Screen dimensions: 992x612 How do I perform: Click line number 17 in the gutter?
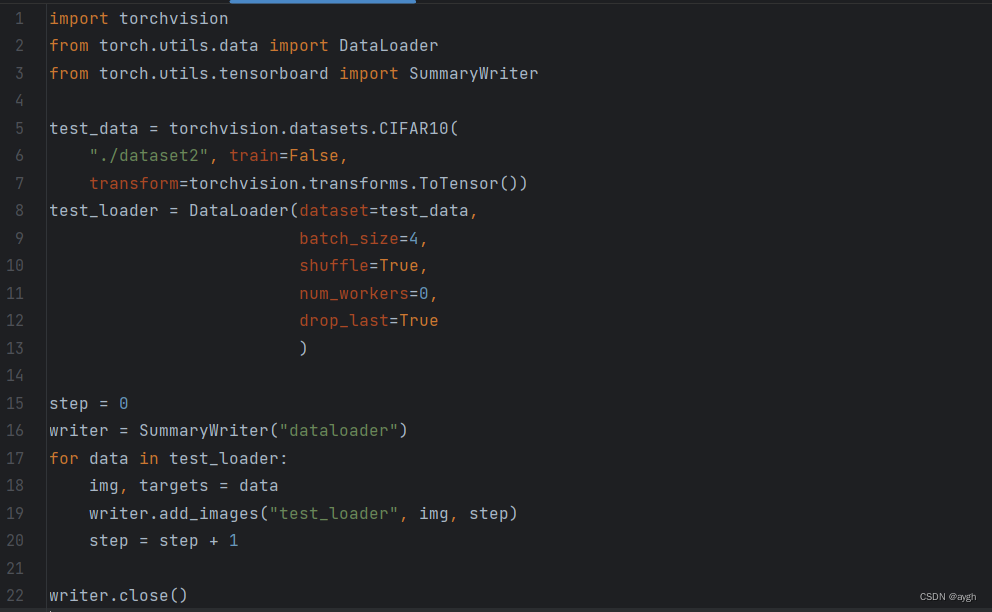coord(15,458)
